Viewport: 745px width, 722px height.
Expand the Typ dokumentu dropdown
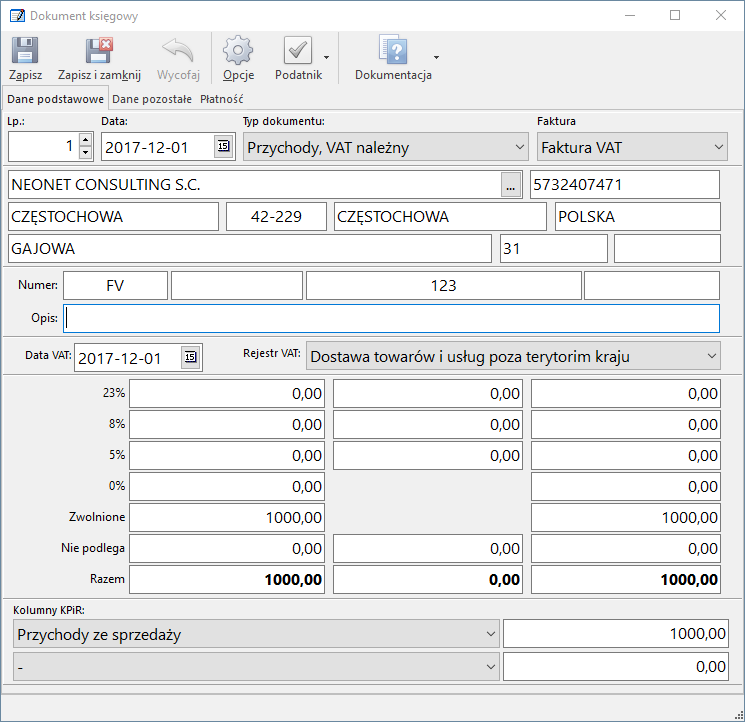[519, 147]
